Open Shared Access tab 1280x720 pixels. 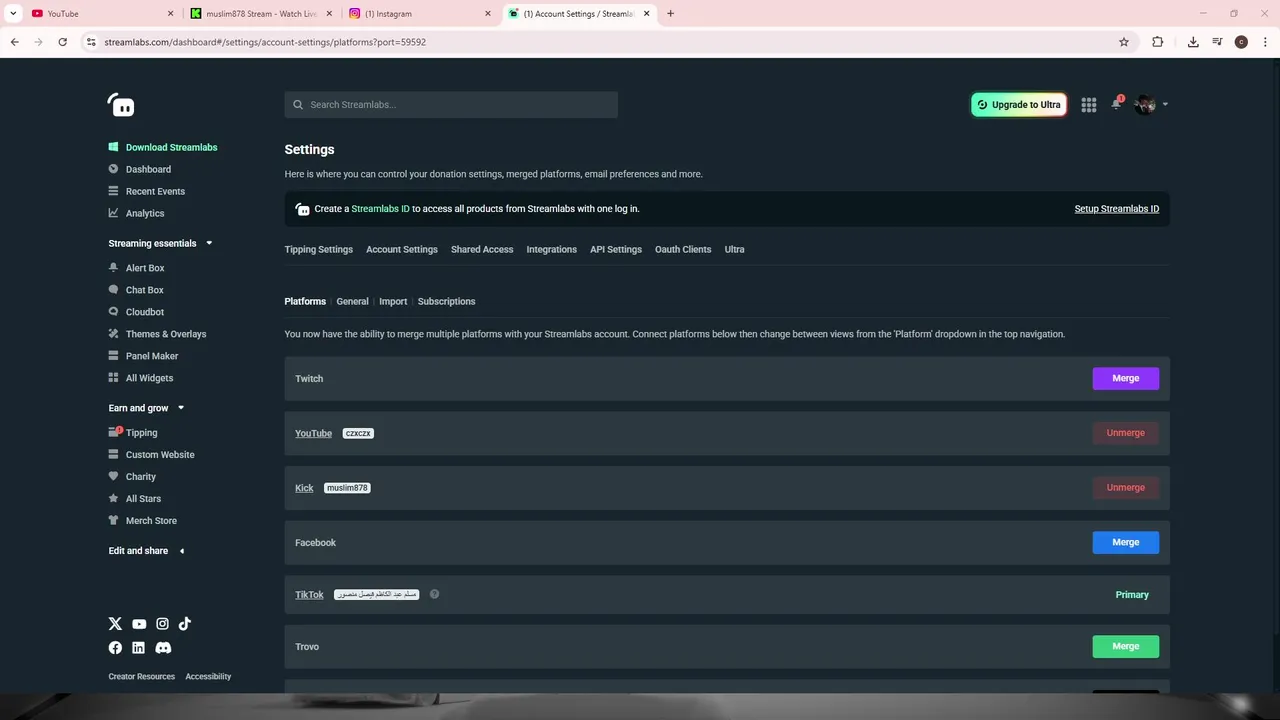[x=482, y=249]
